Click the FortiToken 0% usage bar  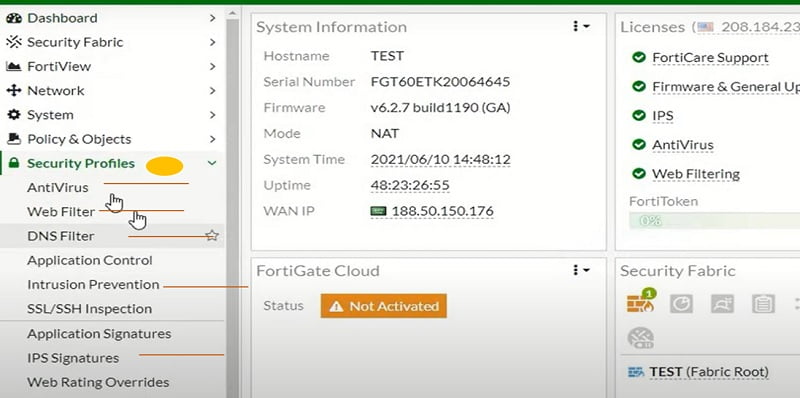pyautogui.click(x=714, y=220)
